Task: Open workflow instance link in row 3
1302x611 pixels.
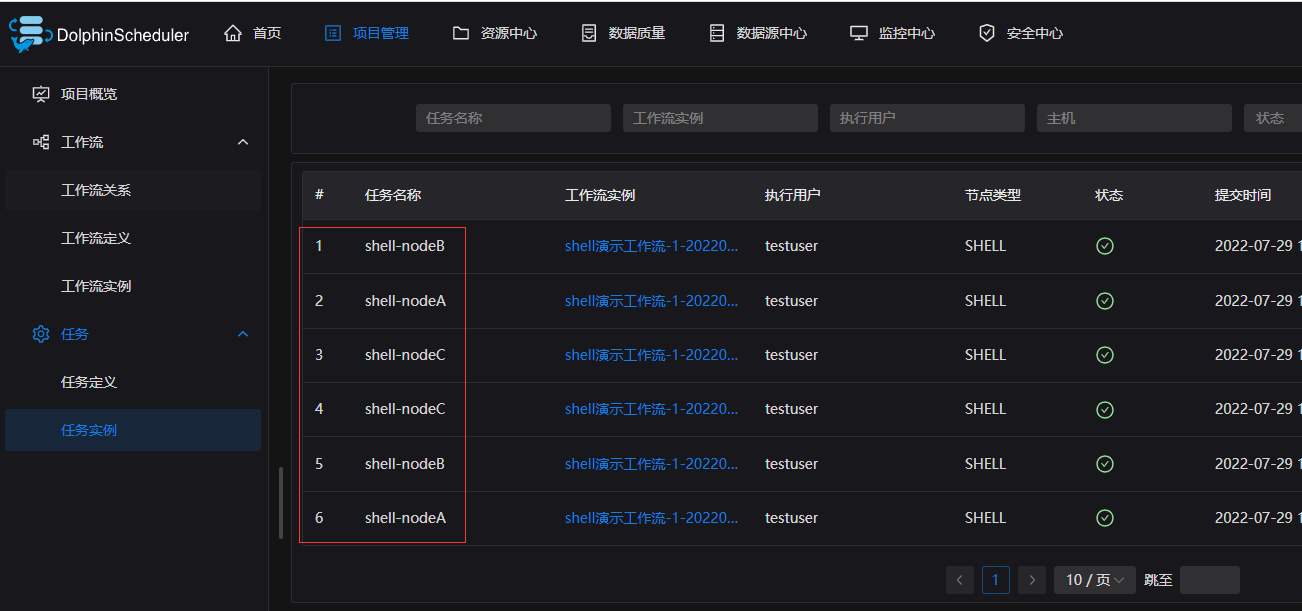Action: 651,355
